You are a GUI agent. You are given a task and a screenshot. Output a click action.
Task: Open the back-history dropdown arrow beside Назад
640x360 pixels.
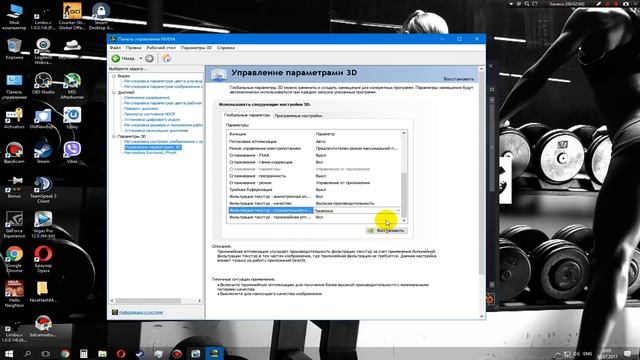coord(140,58)
